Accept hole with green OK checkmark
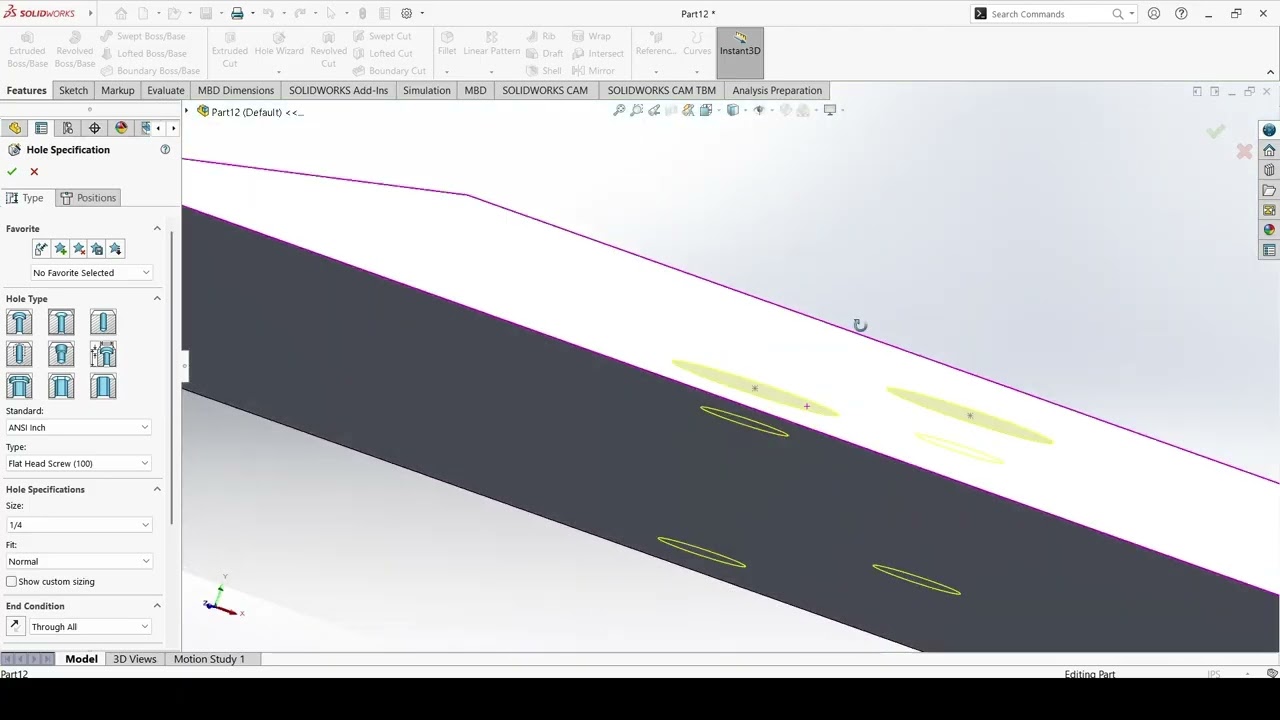Viewport: 1280px width, 720px height. pyautogui.click(x=12, y=172)
